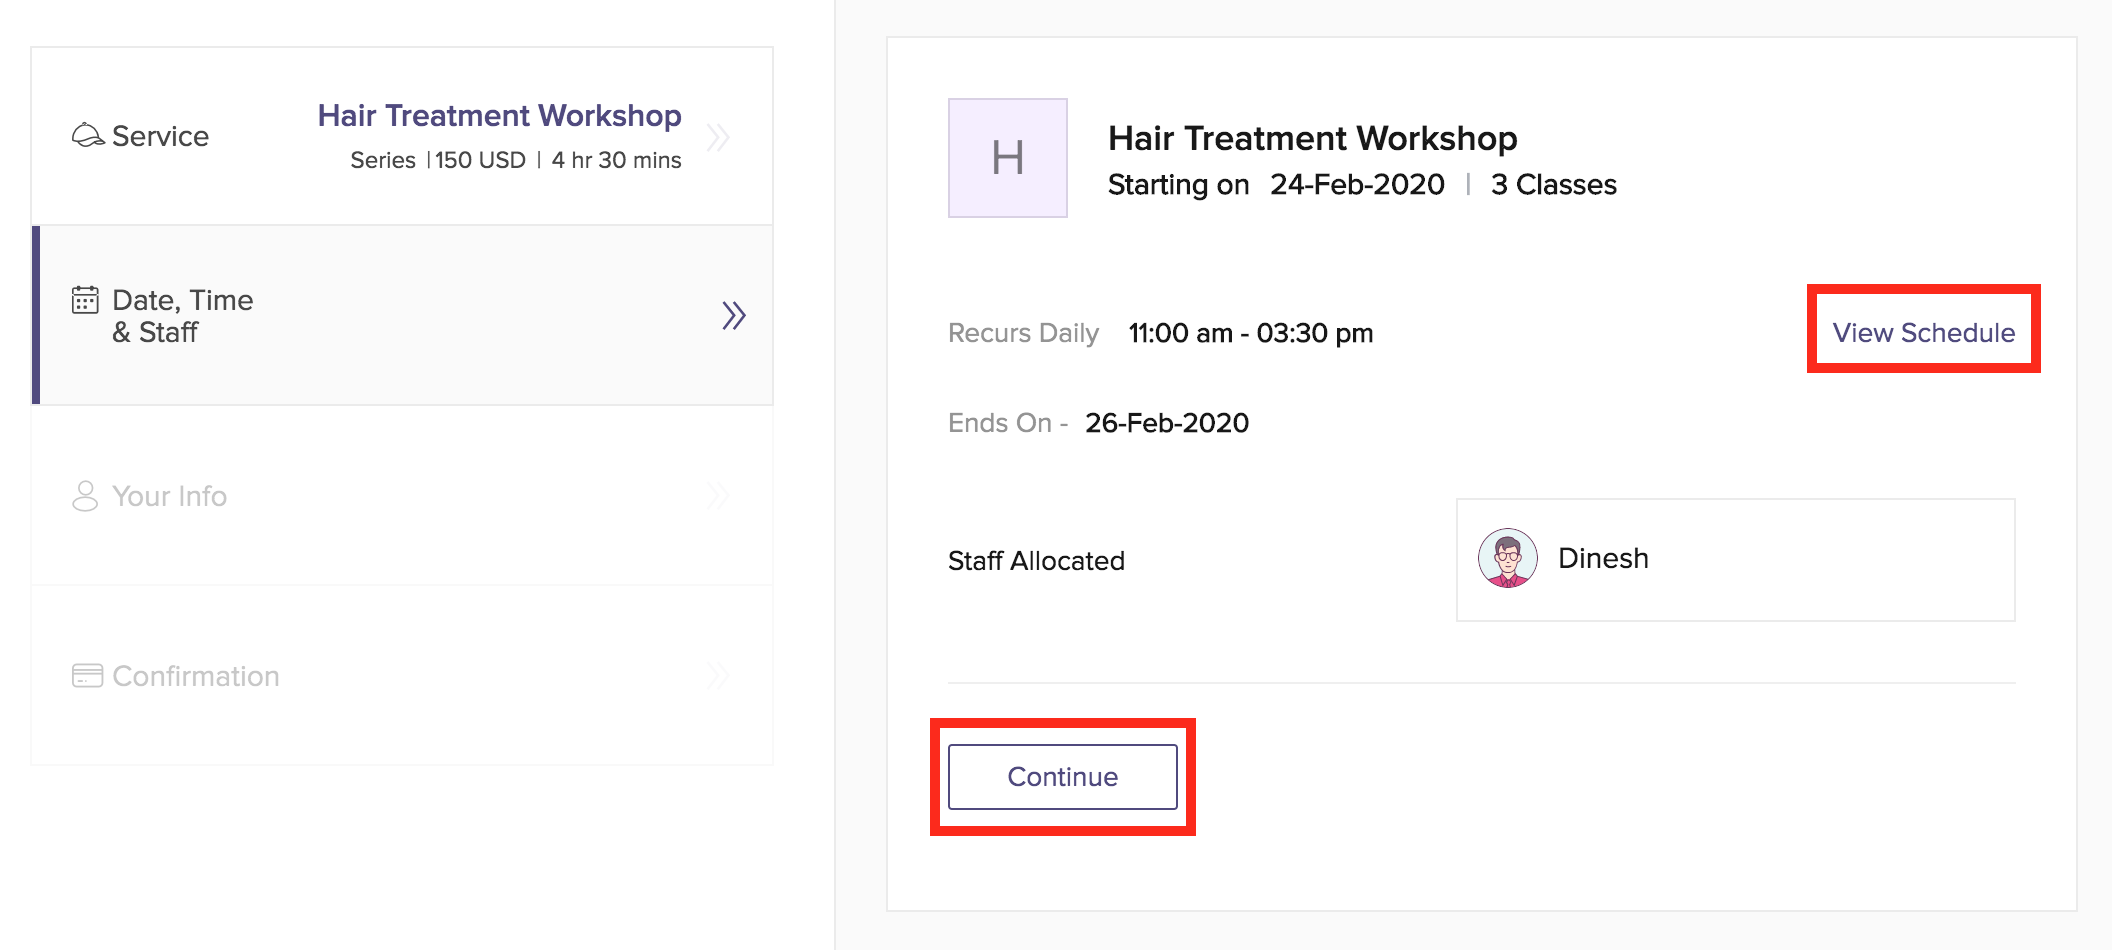
Task: Select the Dinesh staff box
Action: [1735, 560]
